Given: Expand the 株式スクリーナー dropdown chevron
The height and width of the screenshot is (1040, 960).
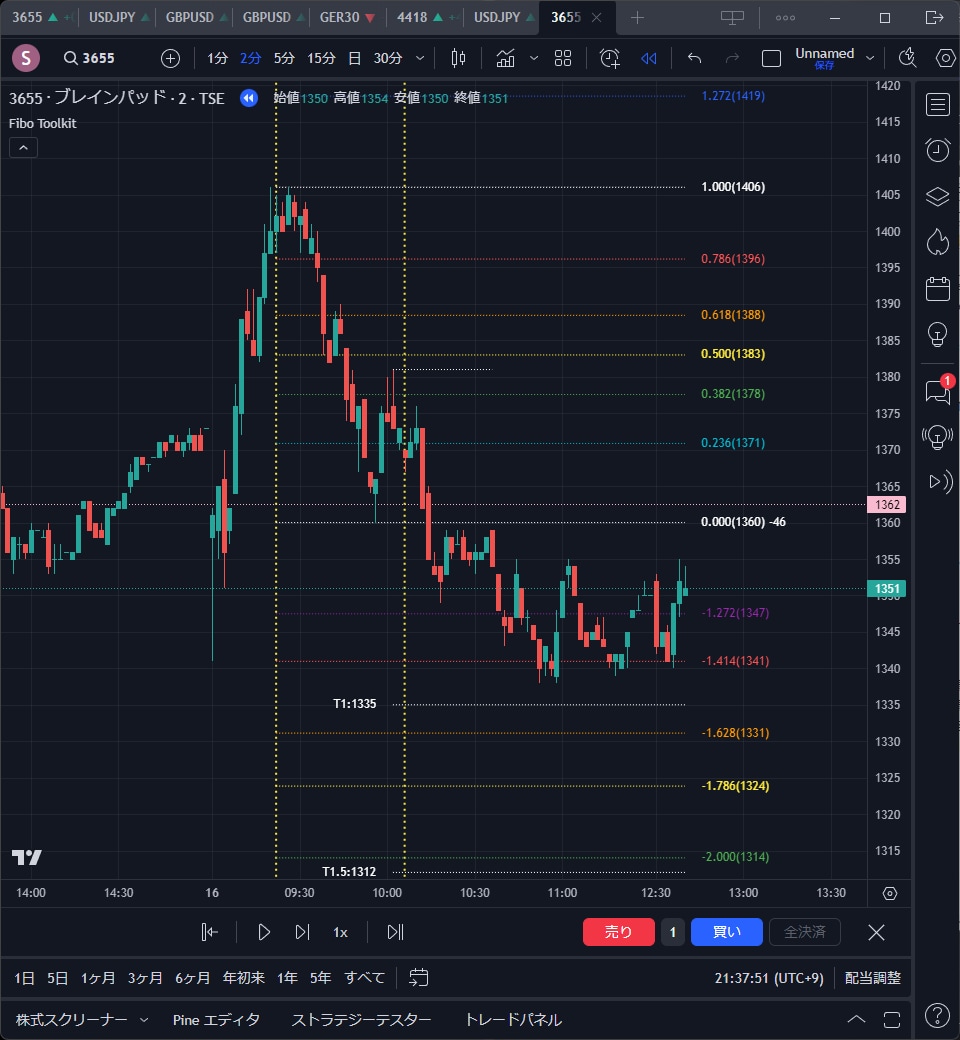Looking at the screenshot, I should [144, 1019].
